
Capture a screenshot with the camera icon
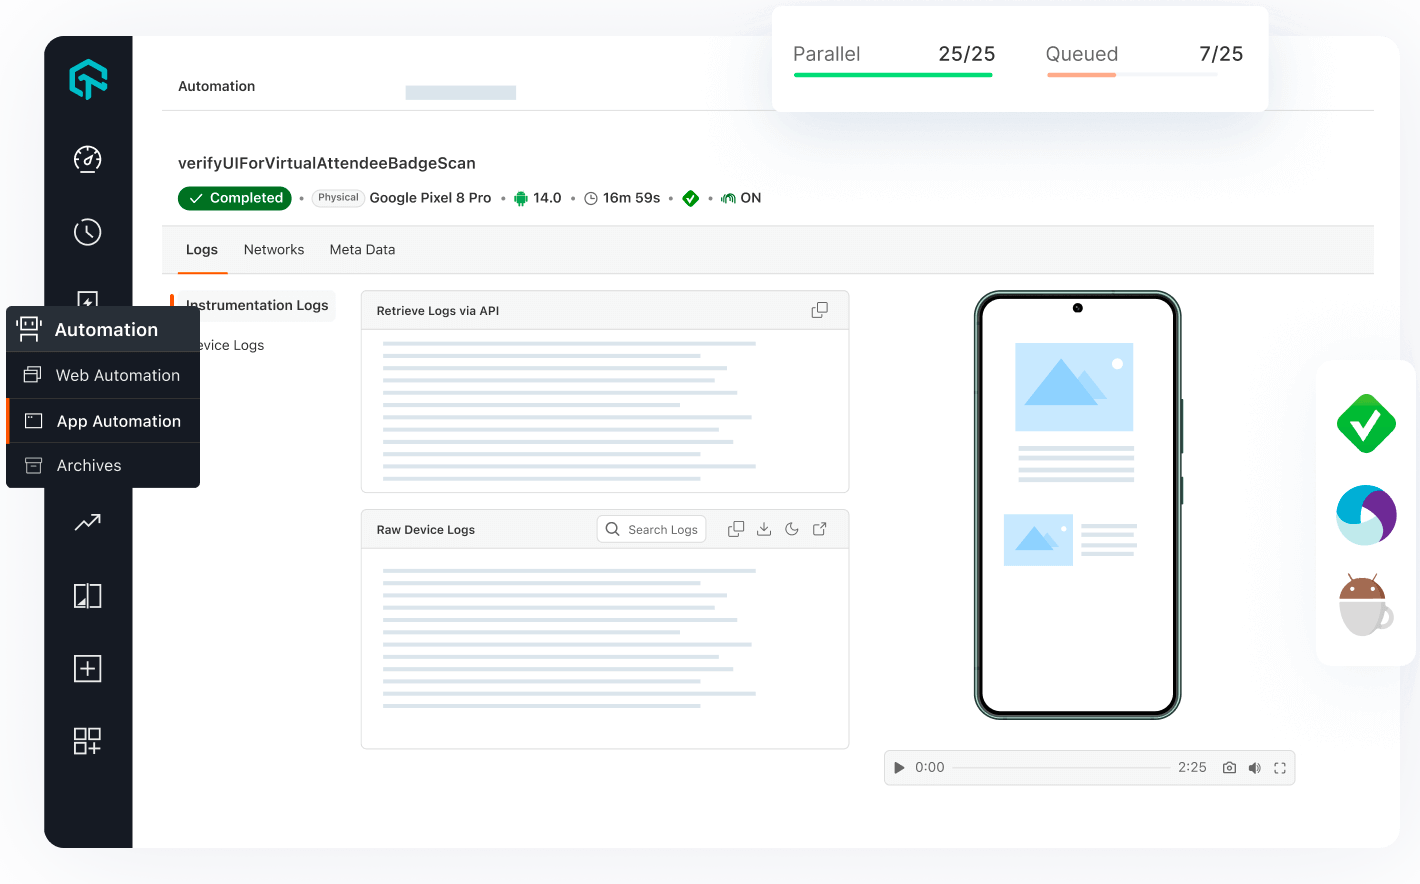pyautogui.click(x=1229, y=767)
